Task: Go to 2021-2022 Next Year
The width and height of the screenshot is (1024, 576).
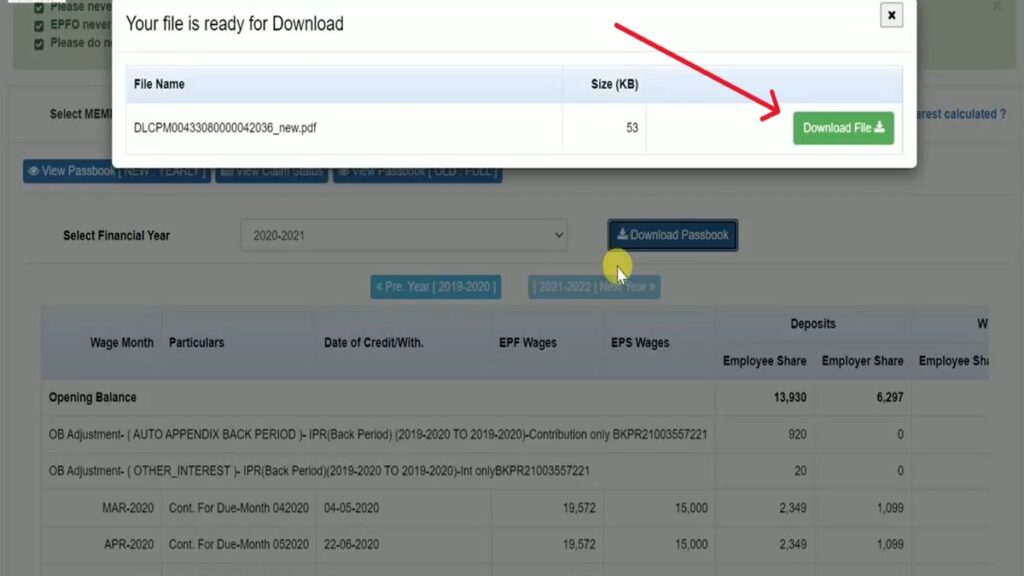Action: (x=594, y=287)
